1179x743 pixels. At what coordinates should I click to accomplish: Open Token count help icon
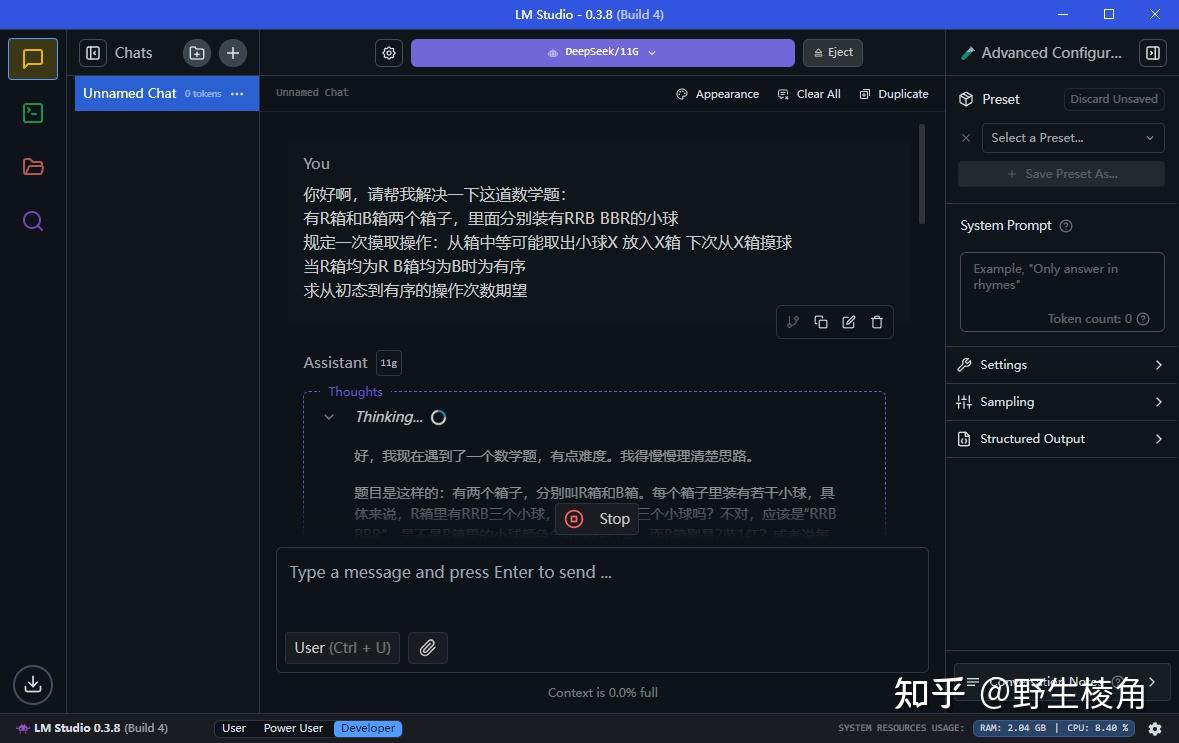[x=1143, y=319]
